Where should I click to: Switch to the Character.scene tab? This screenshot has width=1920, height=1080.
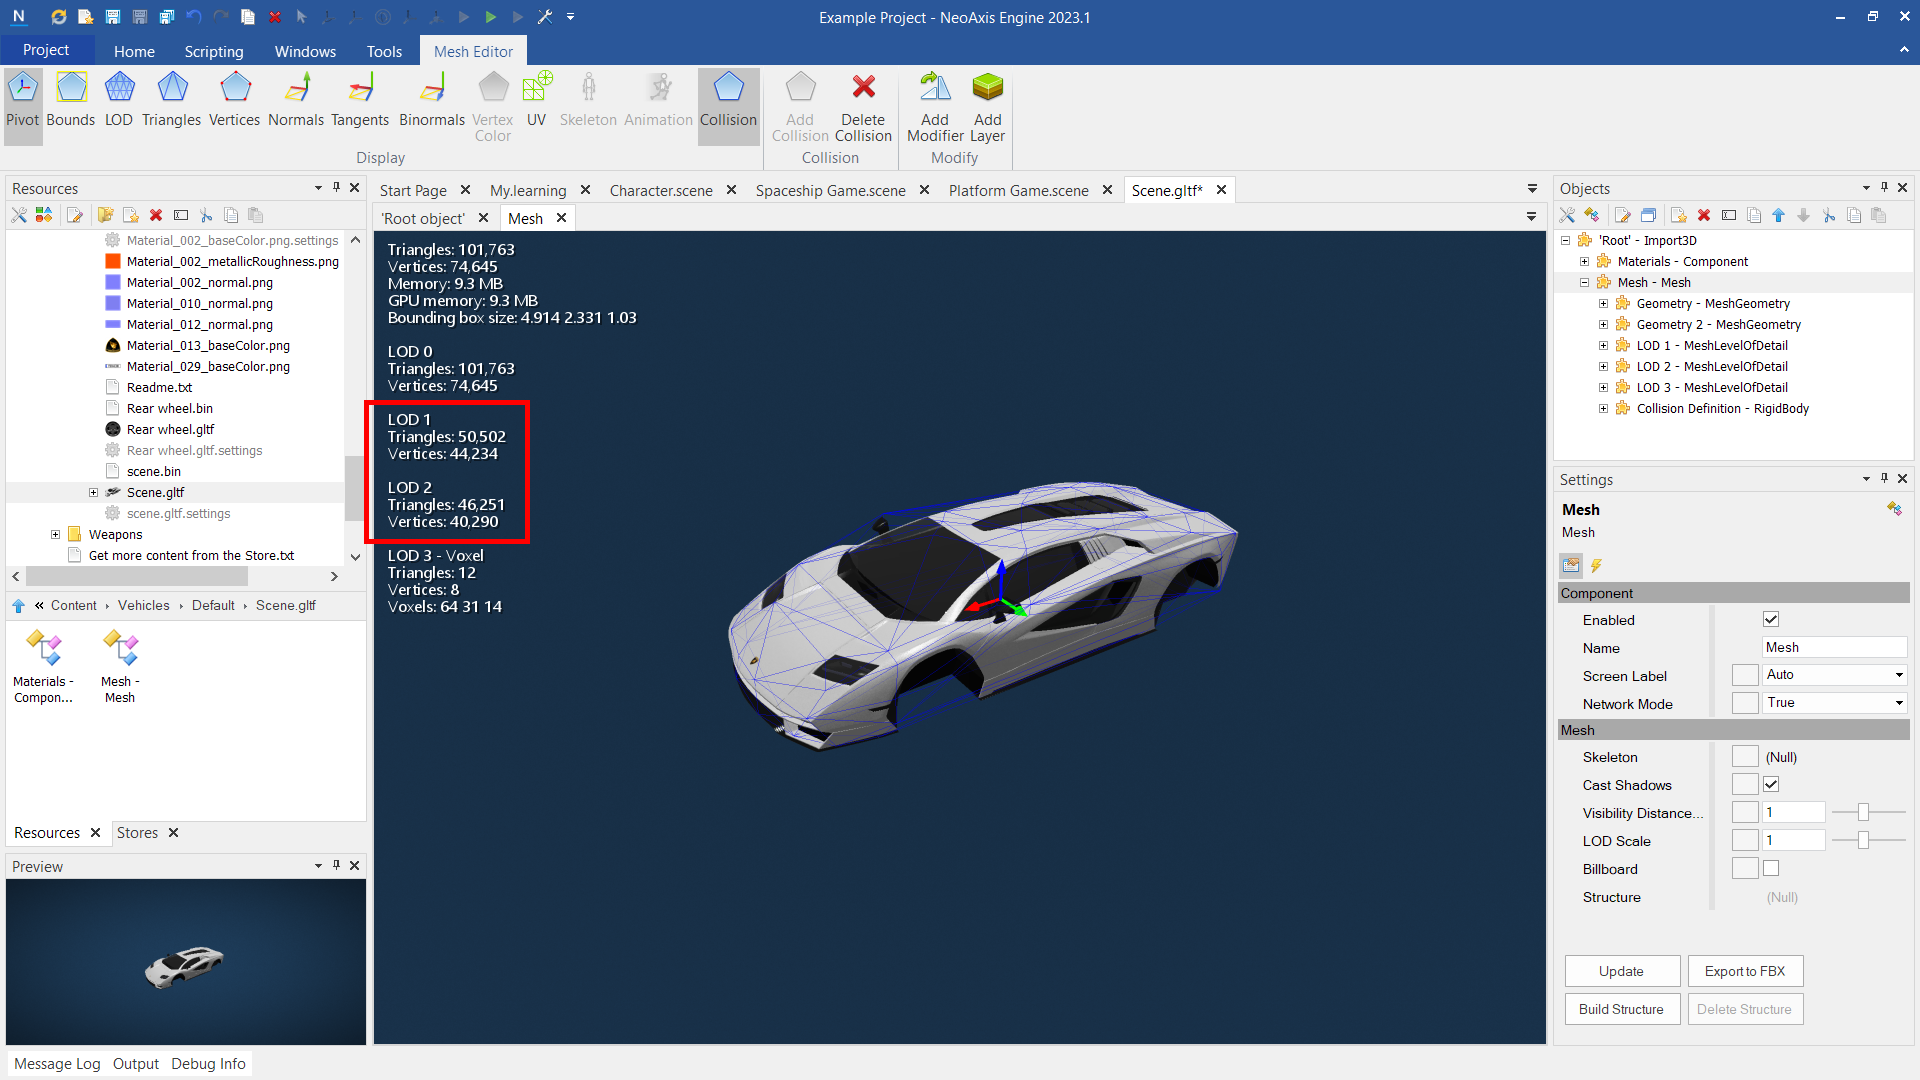click(x=661, y=190)
